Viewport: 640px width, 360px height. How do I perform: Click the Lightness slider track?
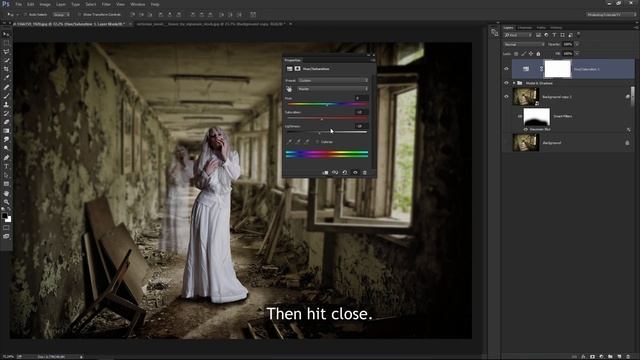point(327,132)
